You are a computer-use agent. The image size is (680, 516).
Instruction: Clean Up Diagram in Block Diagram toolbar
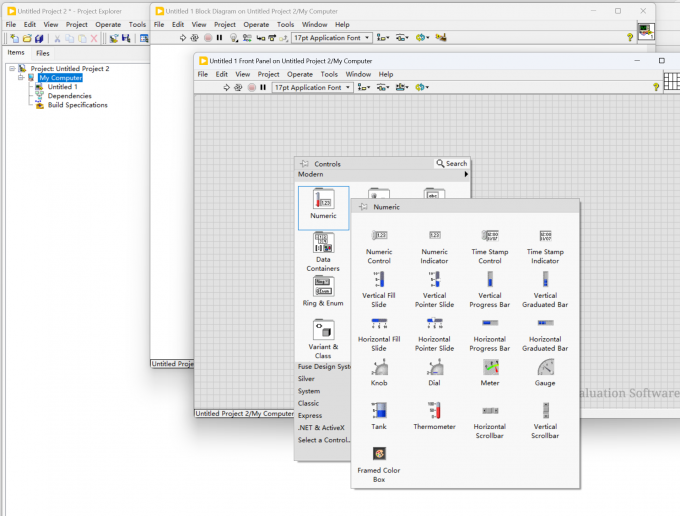click(441, 38)
